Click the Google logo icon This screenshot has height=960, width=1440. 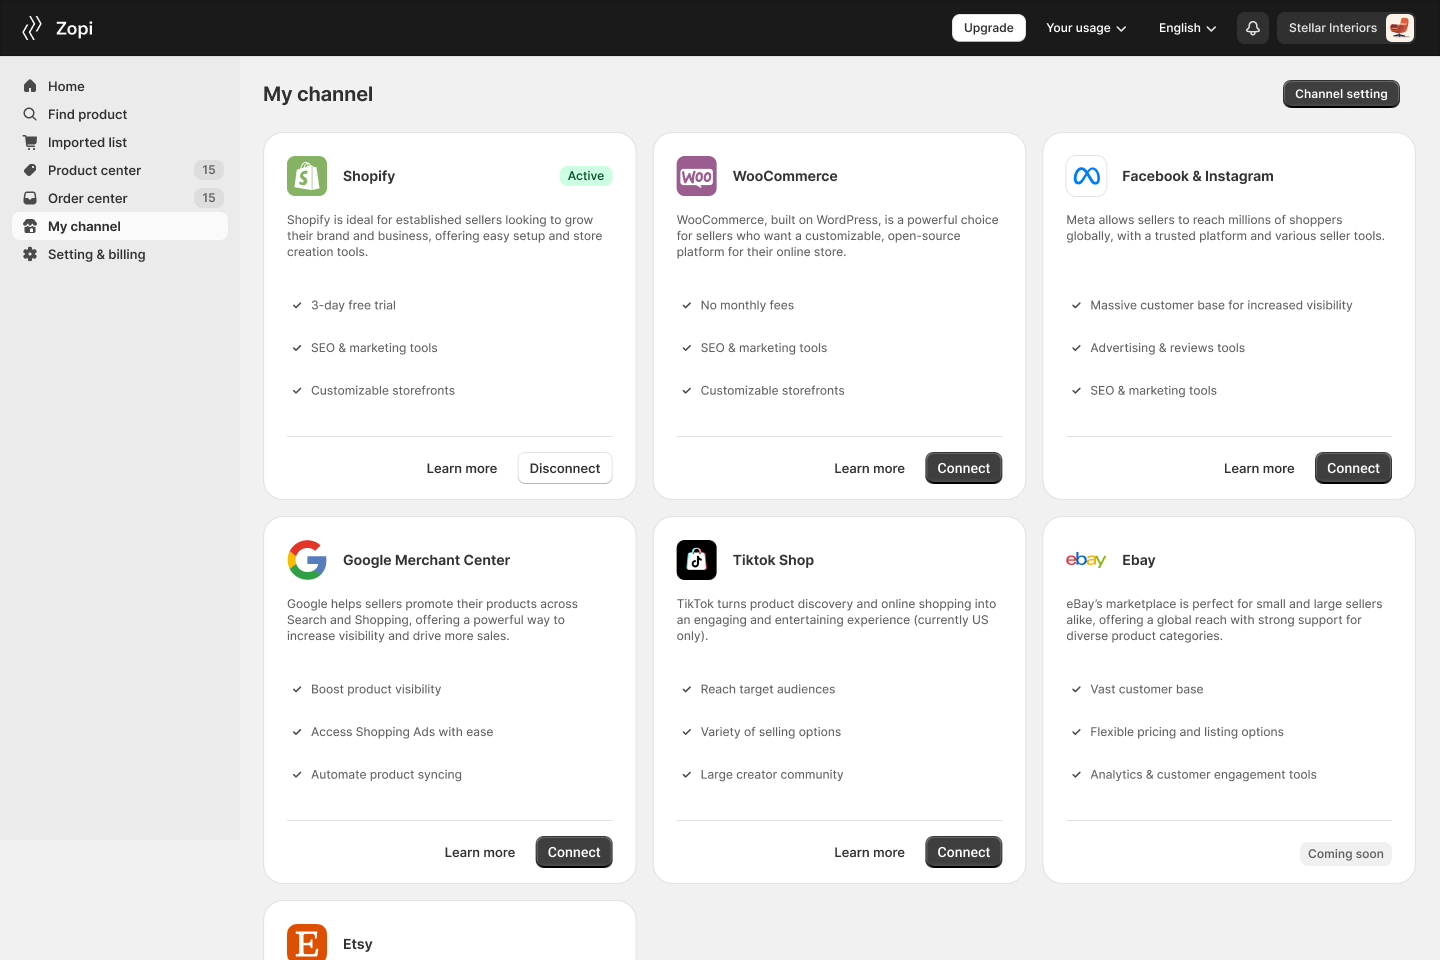pos(307,560)
